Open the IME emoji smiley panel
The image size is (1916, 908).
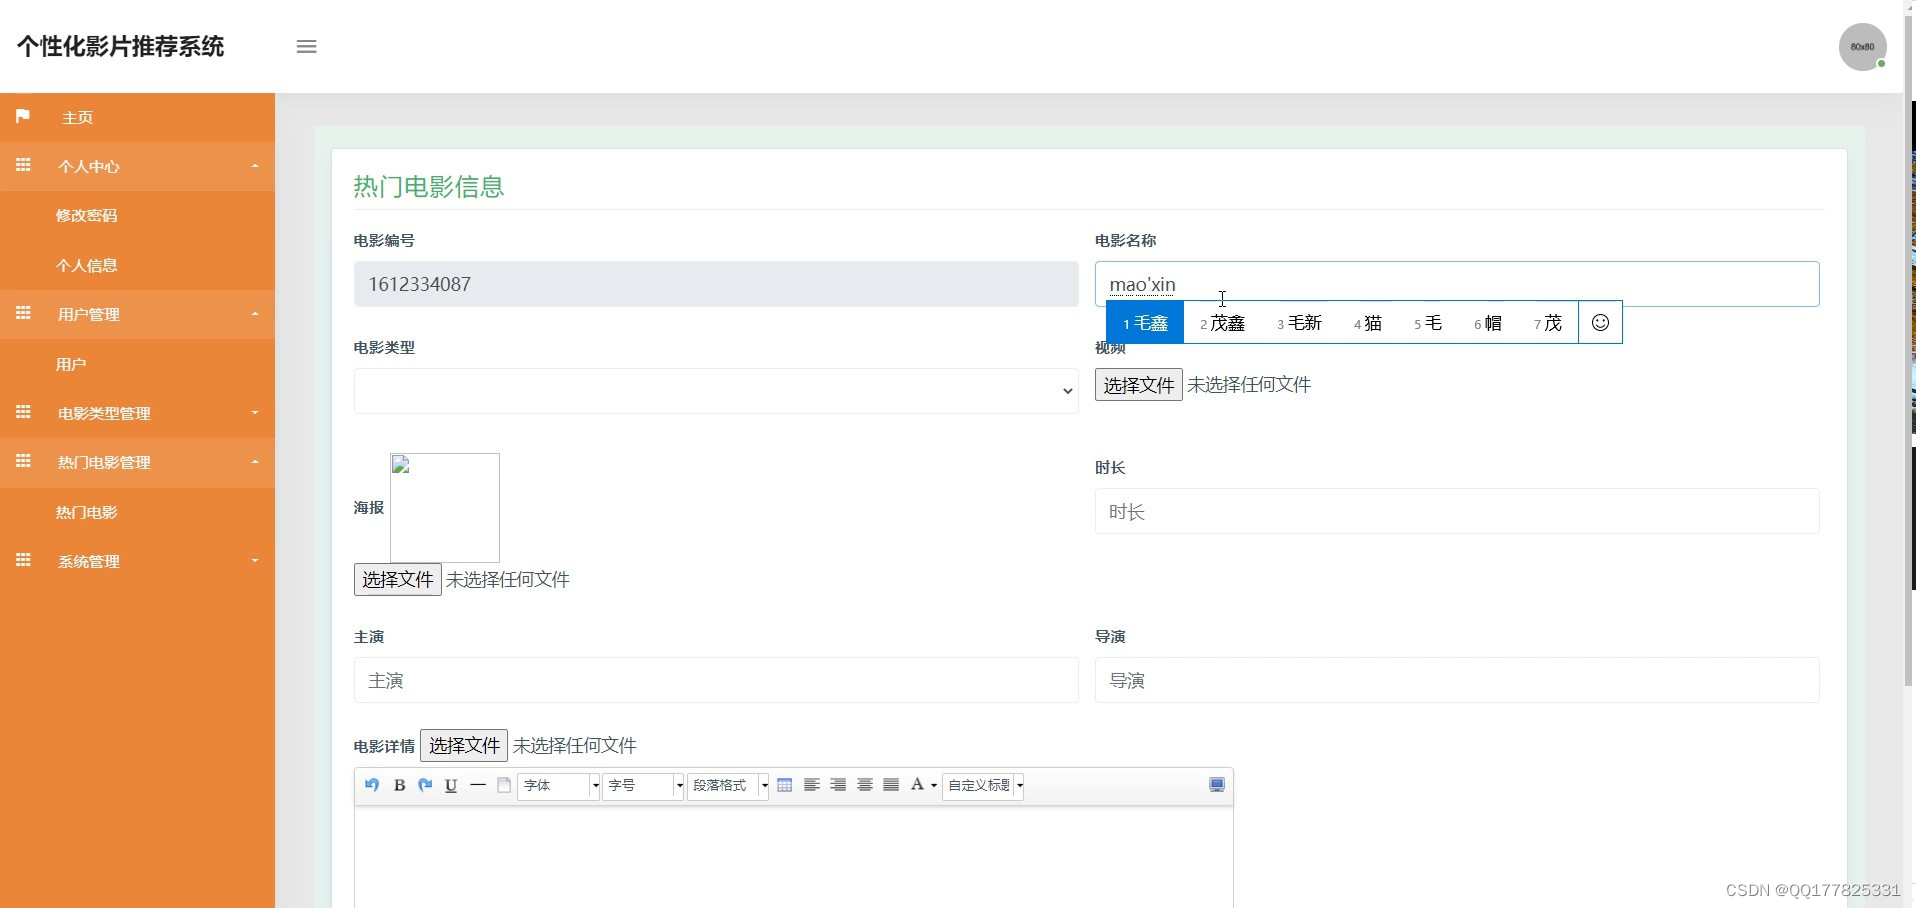pyautogui.click(x=1600, y=322)
